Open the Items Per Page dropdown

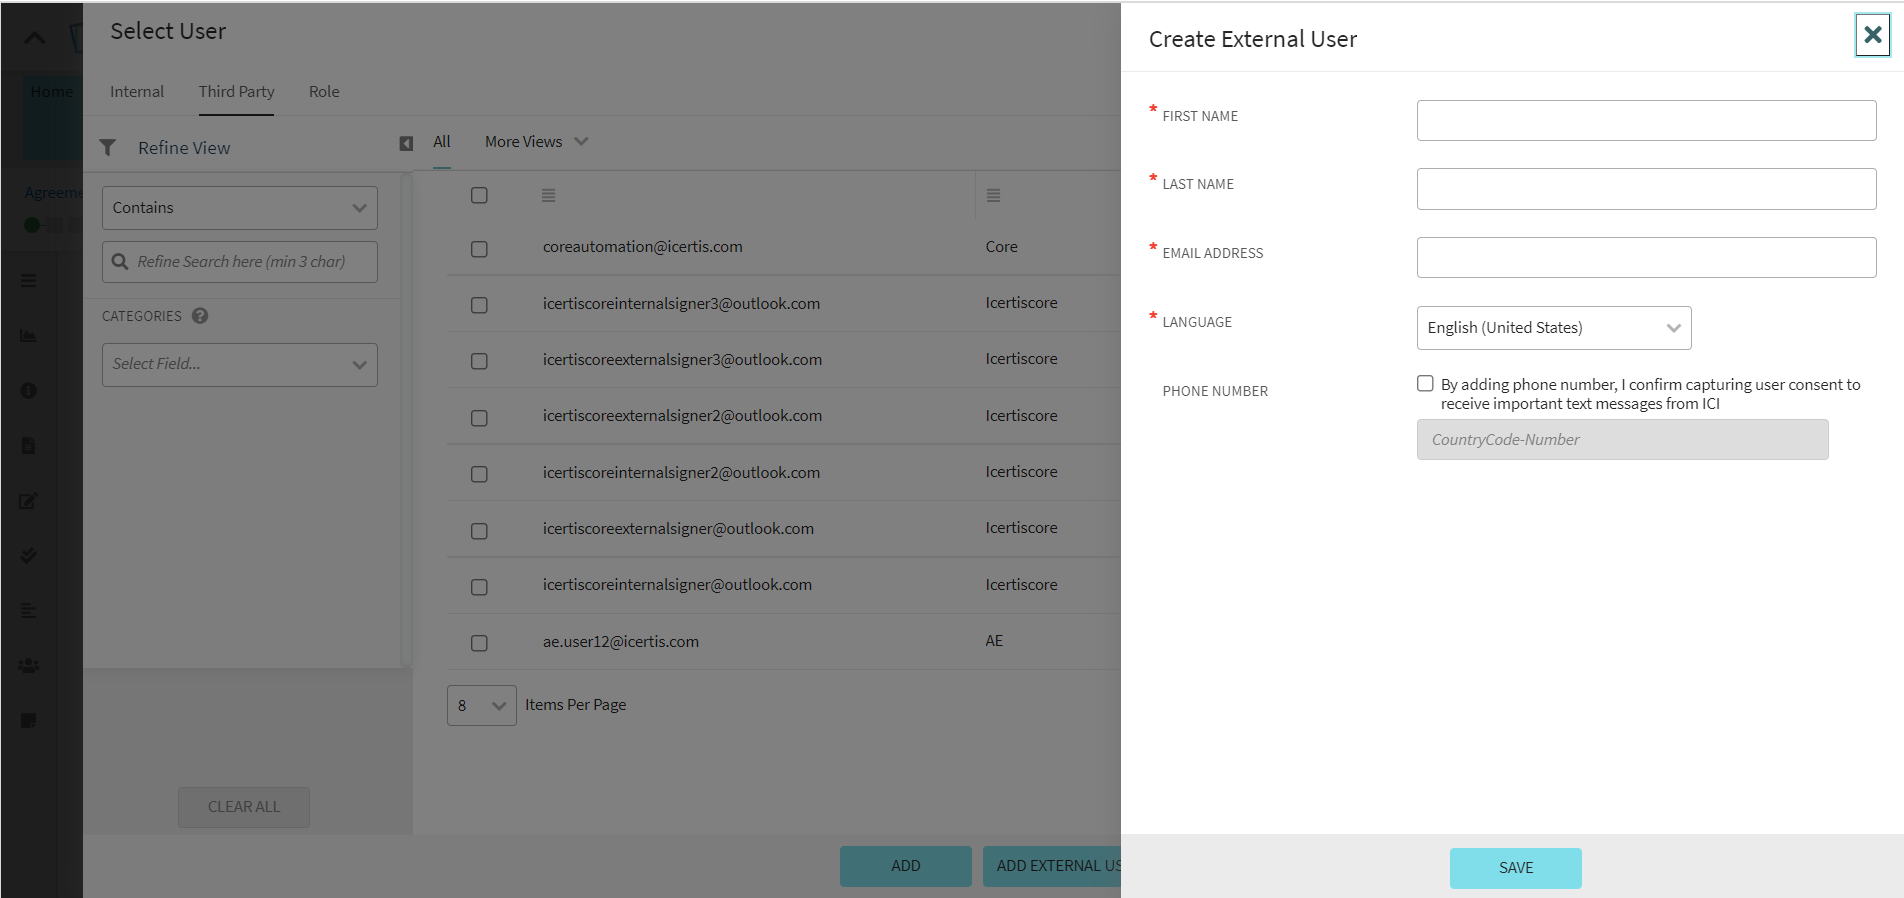[x=481, y=706]
